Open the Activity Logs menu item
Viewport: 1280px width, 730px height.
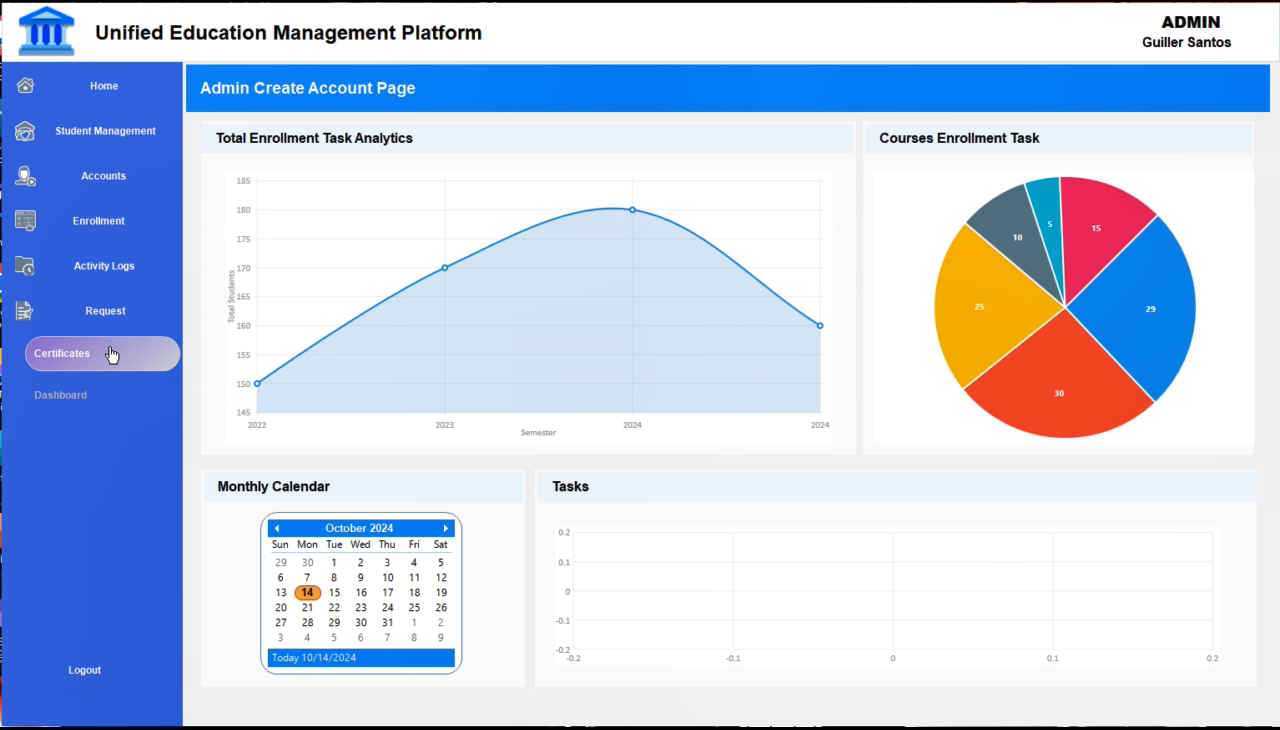[x=104, y=266]
